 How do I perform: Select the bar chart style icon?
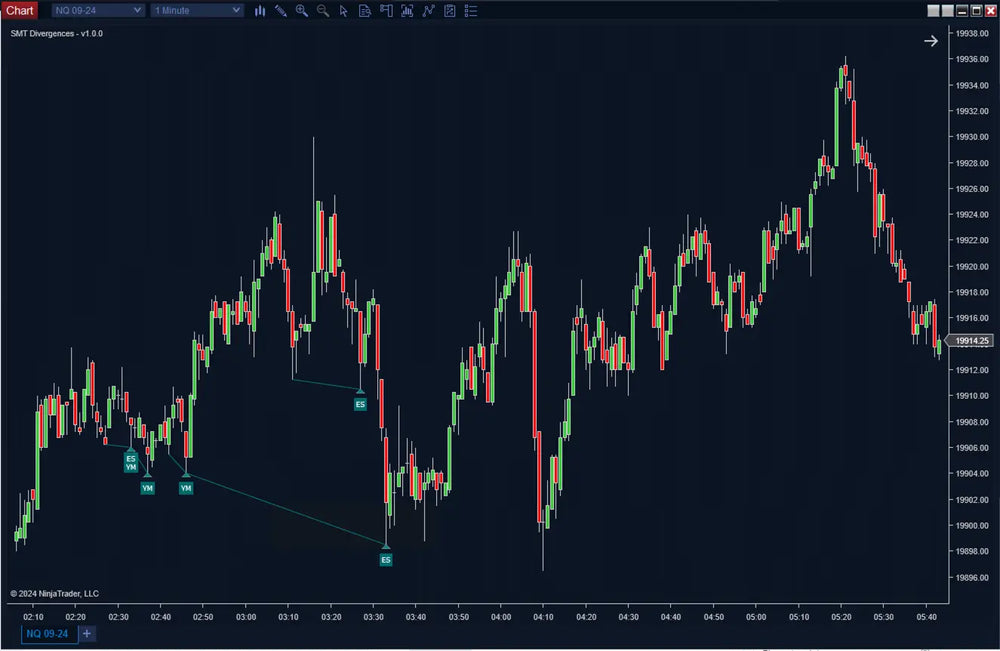point(260,11)
